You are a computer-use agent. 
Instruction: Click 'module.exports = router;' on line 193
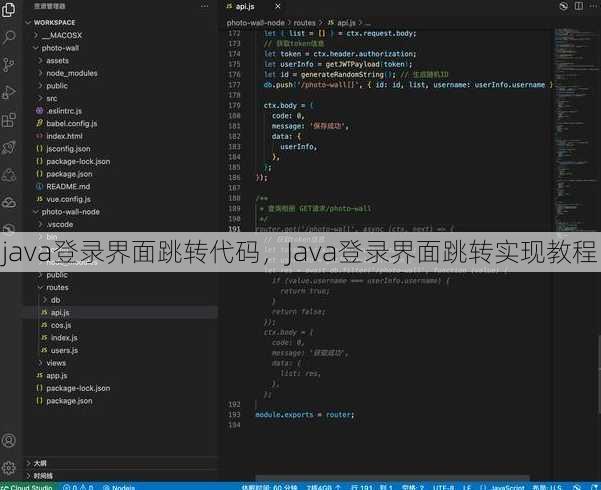305,414
